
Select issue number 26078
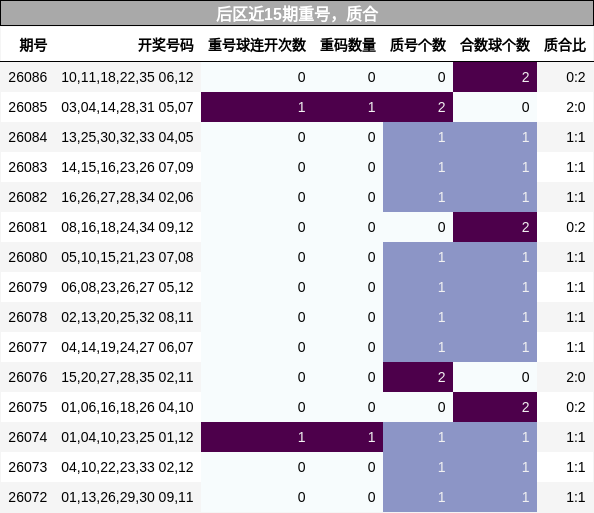[x=28, y=317]
